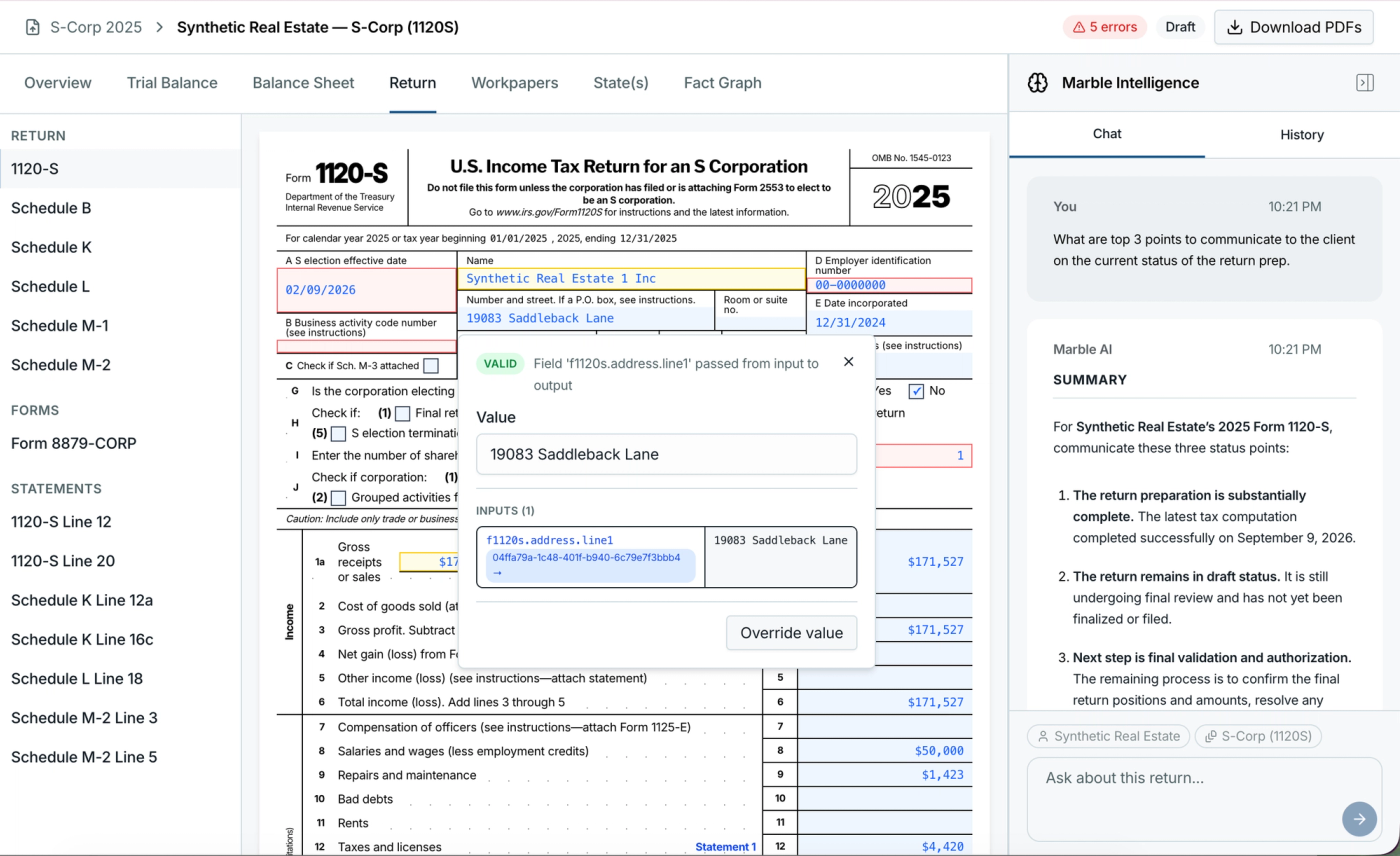Select 1120-S in the return sidebar
The width and height of the screenshot is (1400, 856).
click(x=120, y=169)
